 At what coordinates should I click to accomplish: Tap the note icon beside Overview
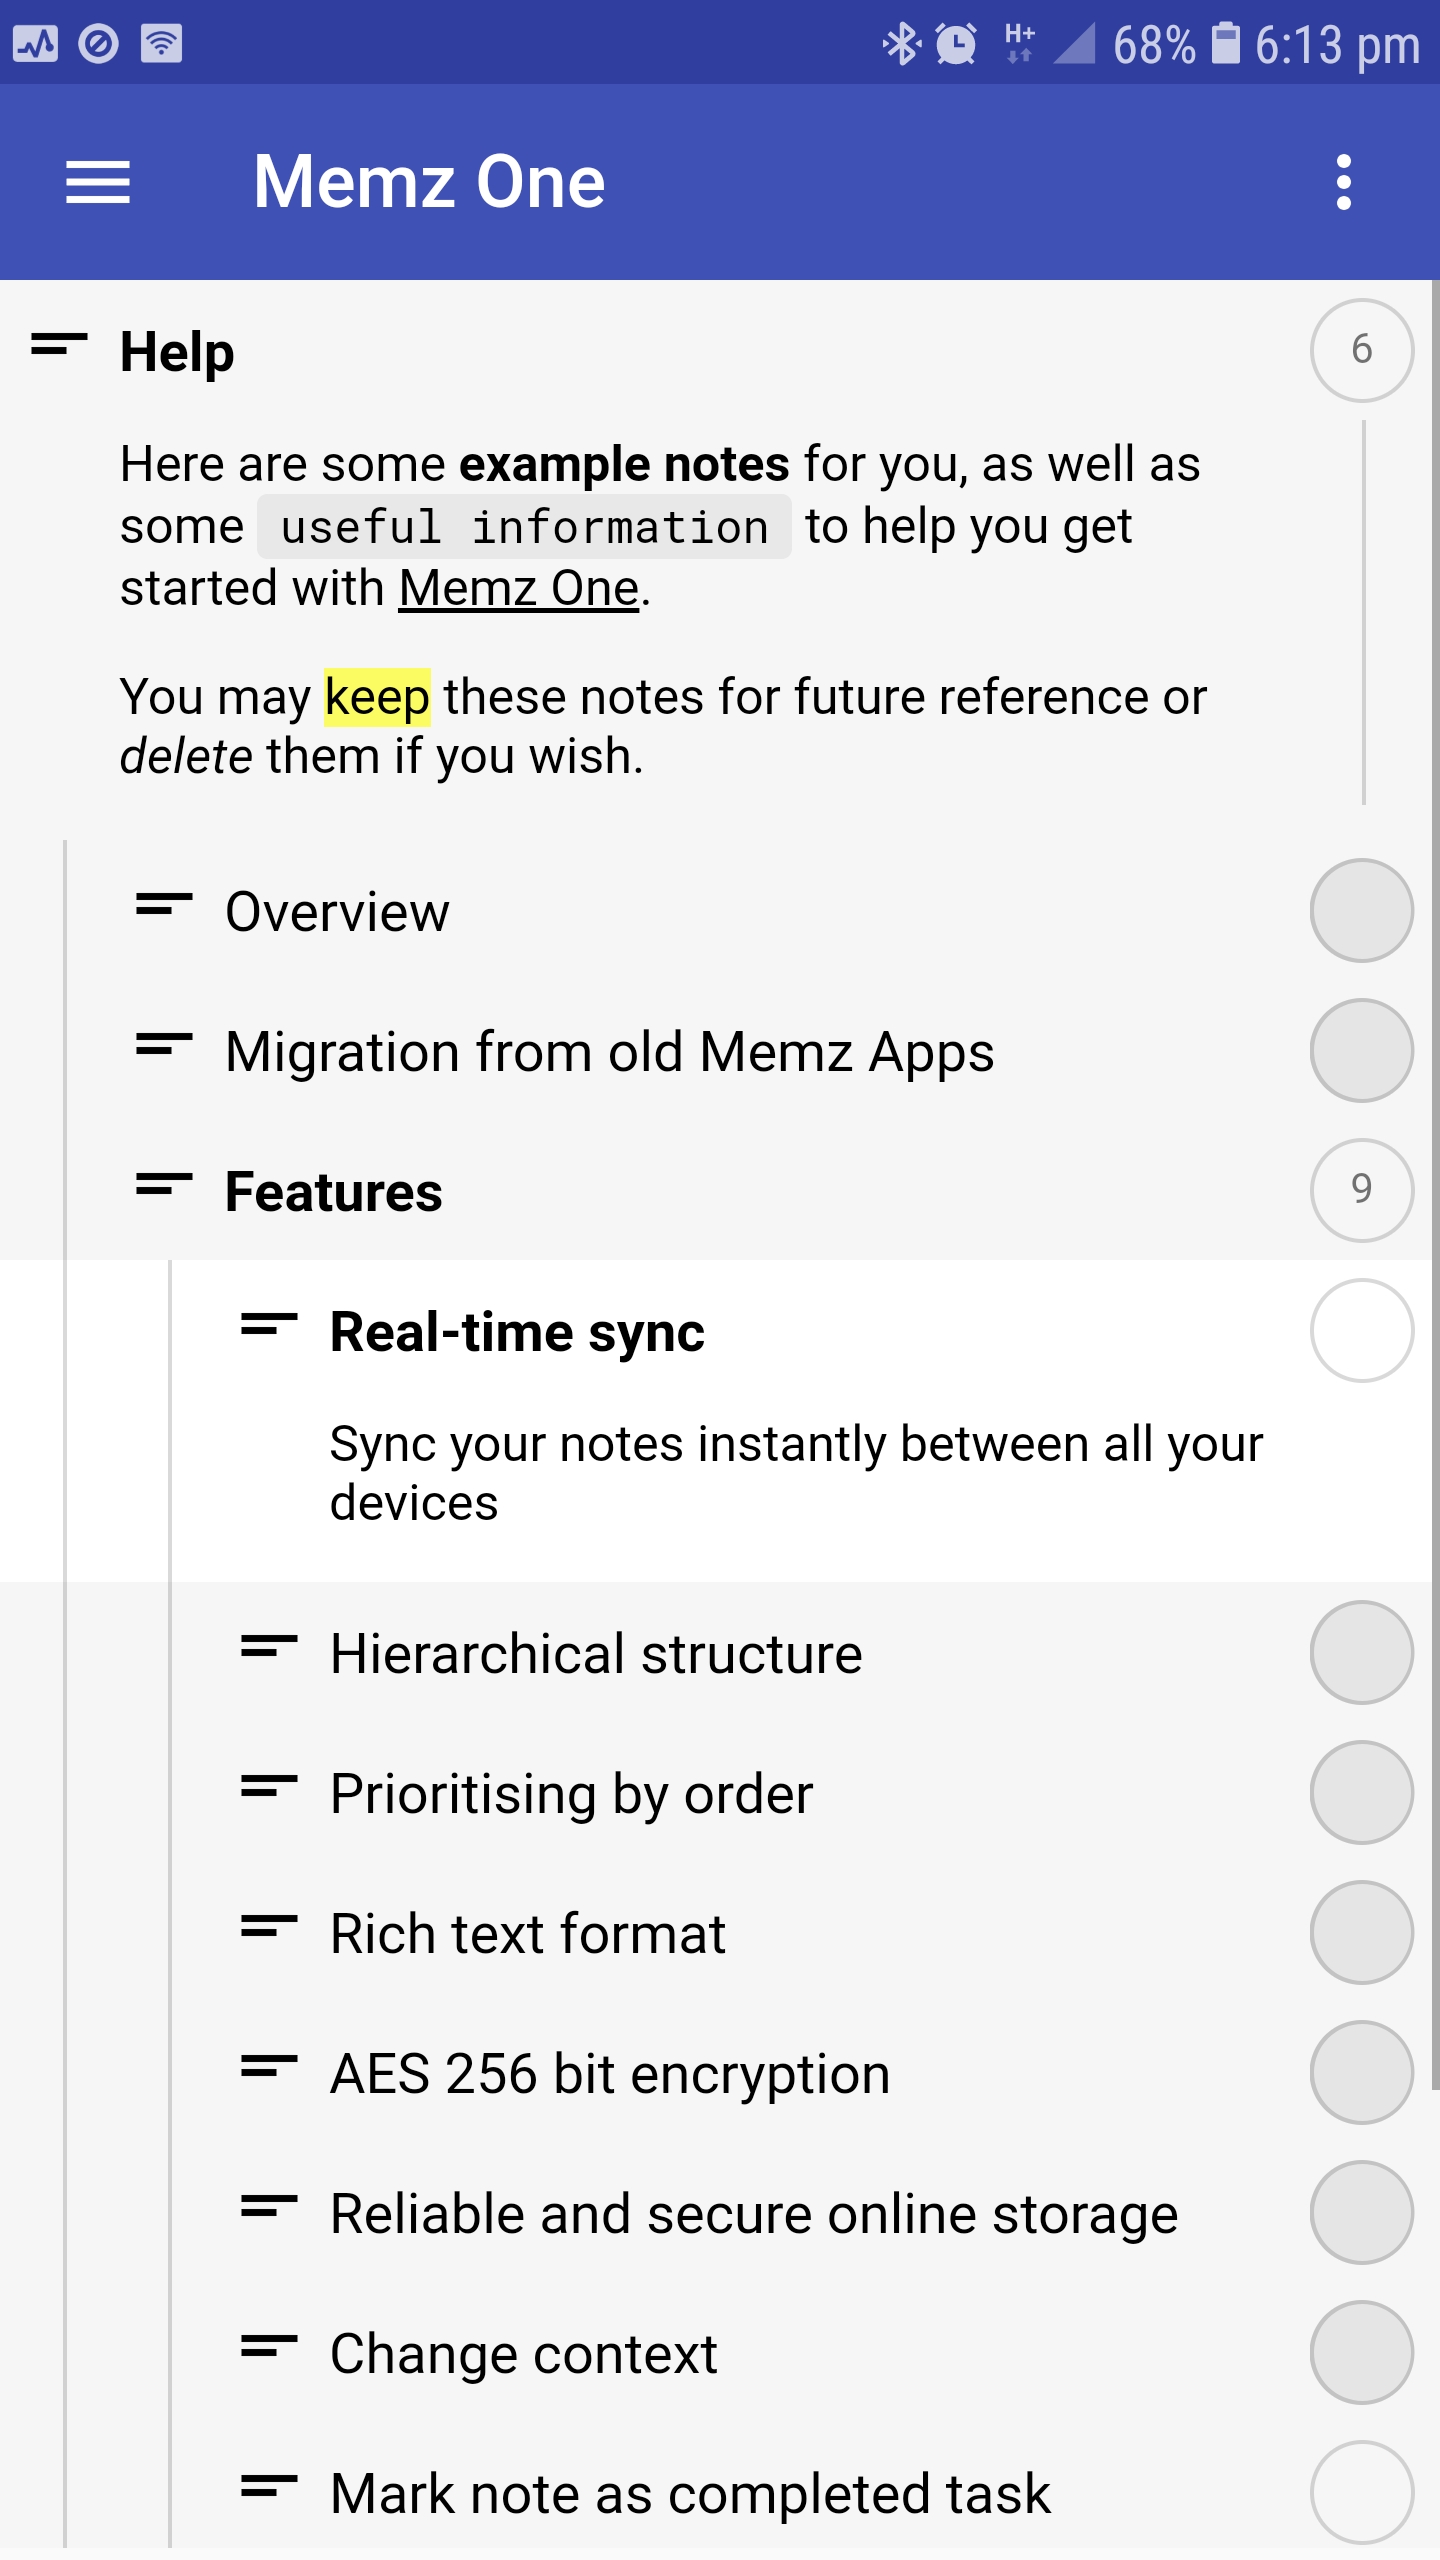(164, 906)
